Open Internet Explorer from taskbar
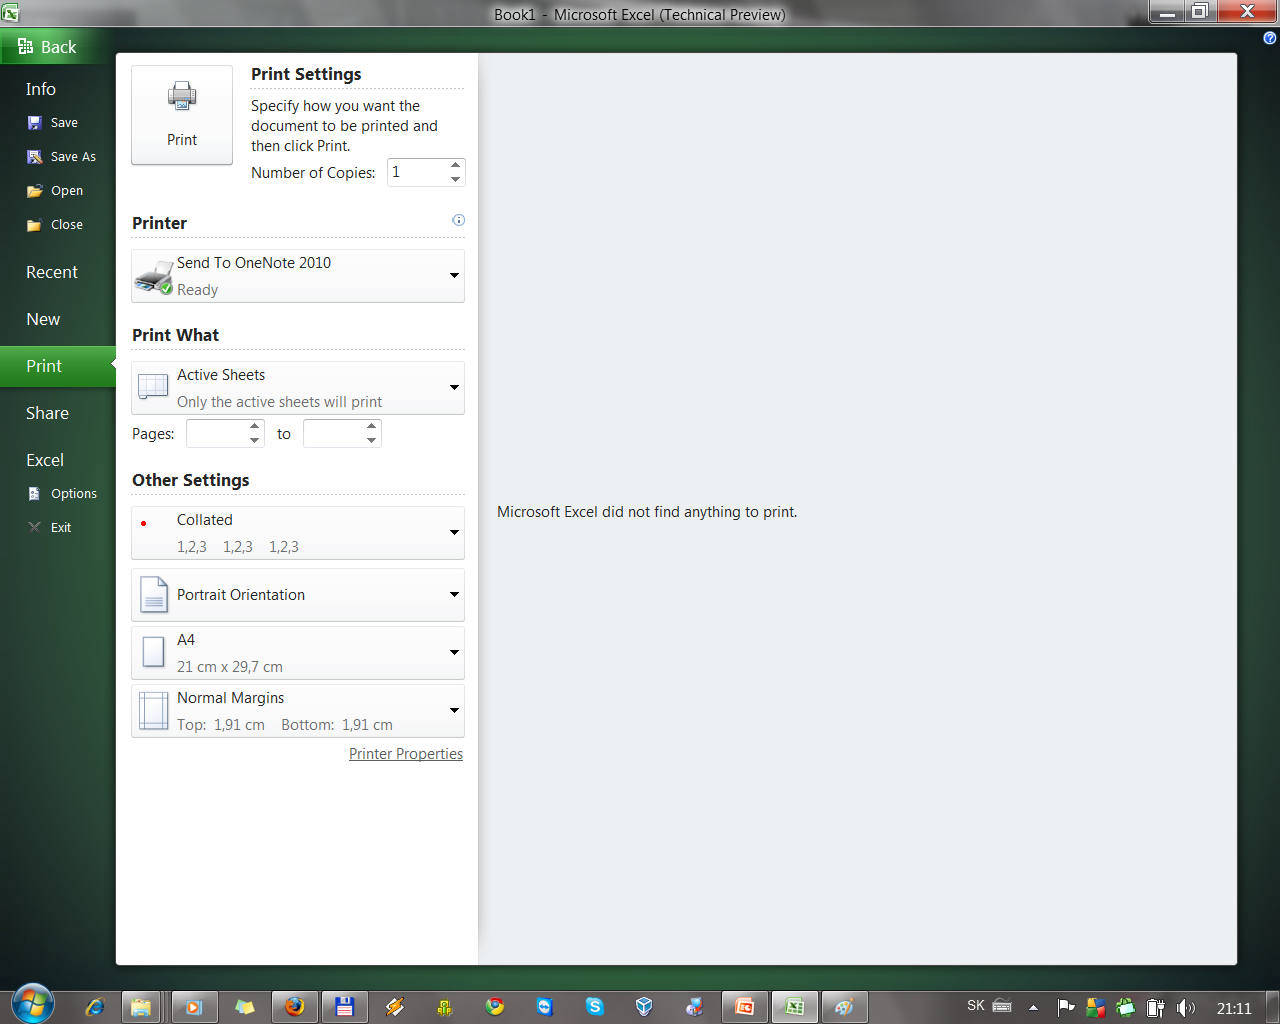 [x=95, y=1007]
